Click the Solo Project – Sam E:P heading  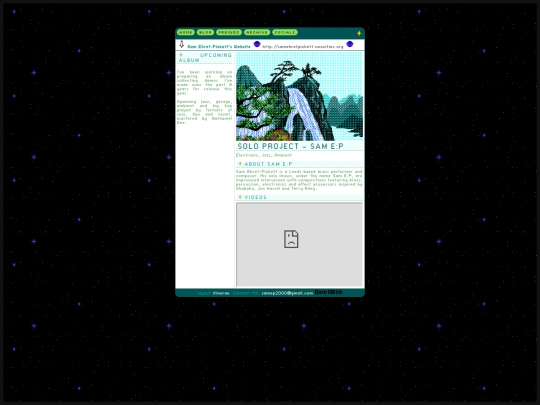pos(290,146)
